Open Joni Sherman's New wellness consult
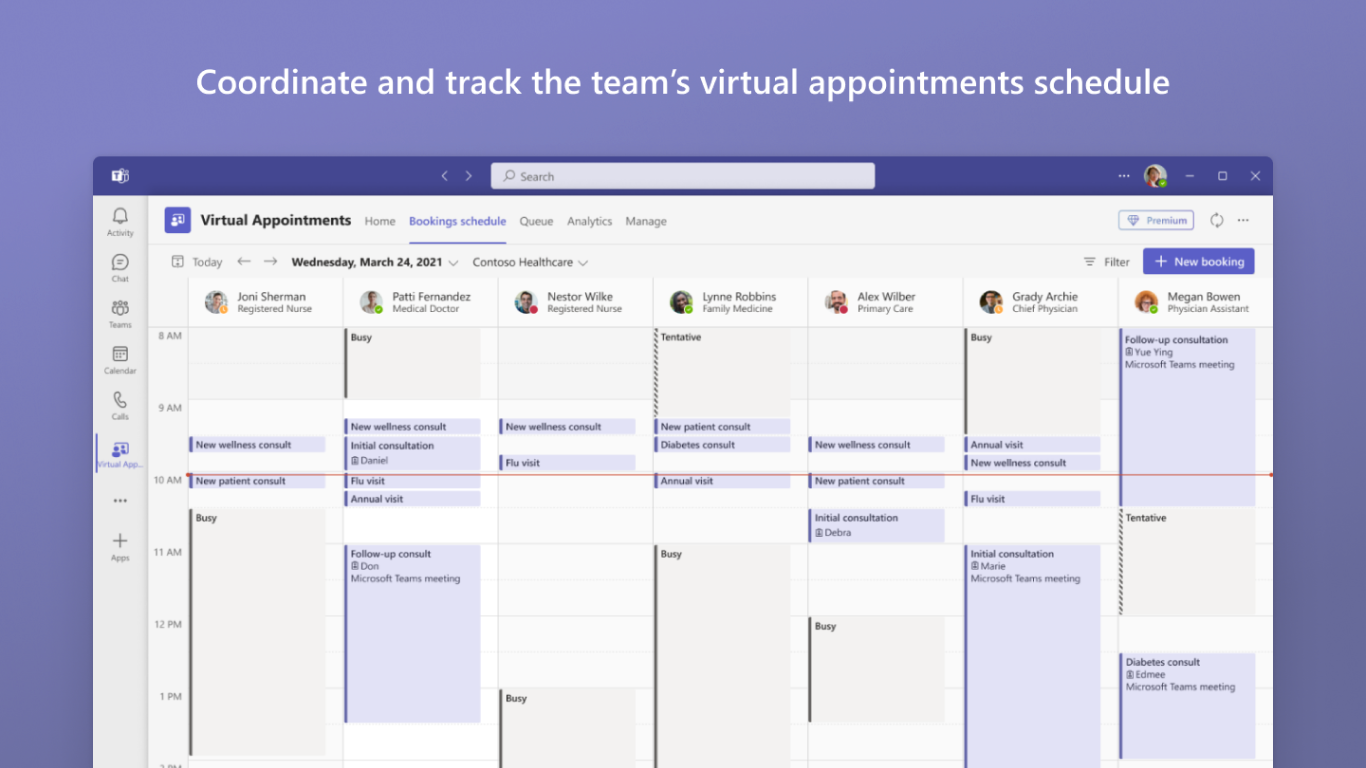Image resolution: width=1366 pixels, height=768 pixels. click(x=257, y=444)
